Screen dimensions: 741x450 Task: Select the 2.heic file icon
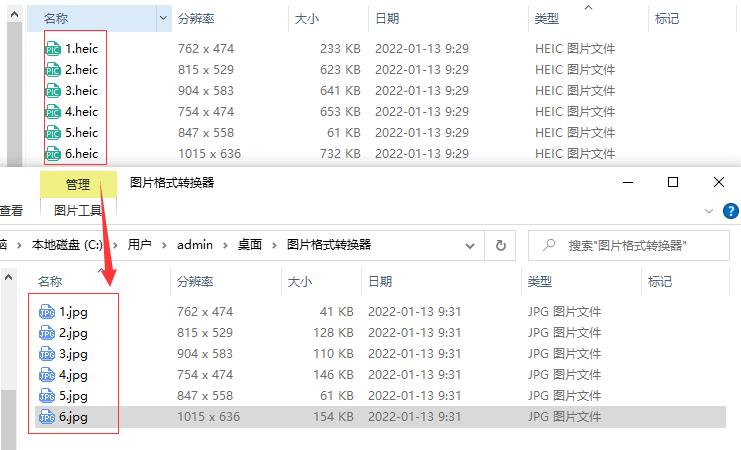[x=53, y=70]
